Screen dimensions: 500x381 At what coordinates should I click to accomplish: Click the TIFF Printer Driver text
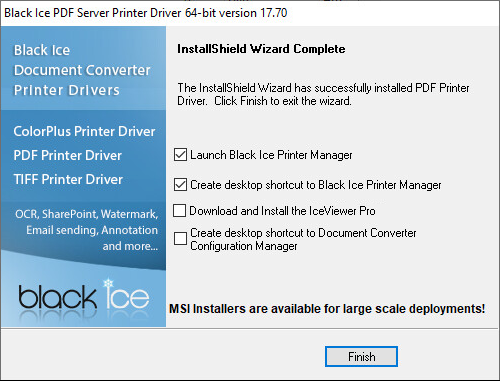point(68,179)
